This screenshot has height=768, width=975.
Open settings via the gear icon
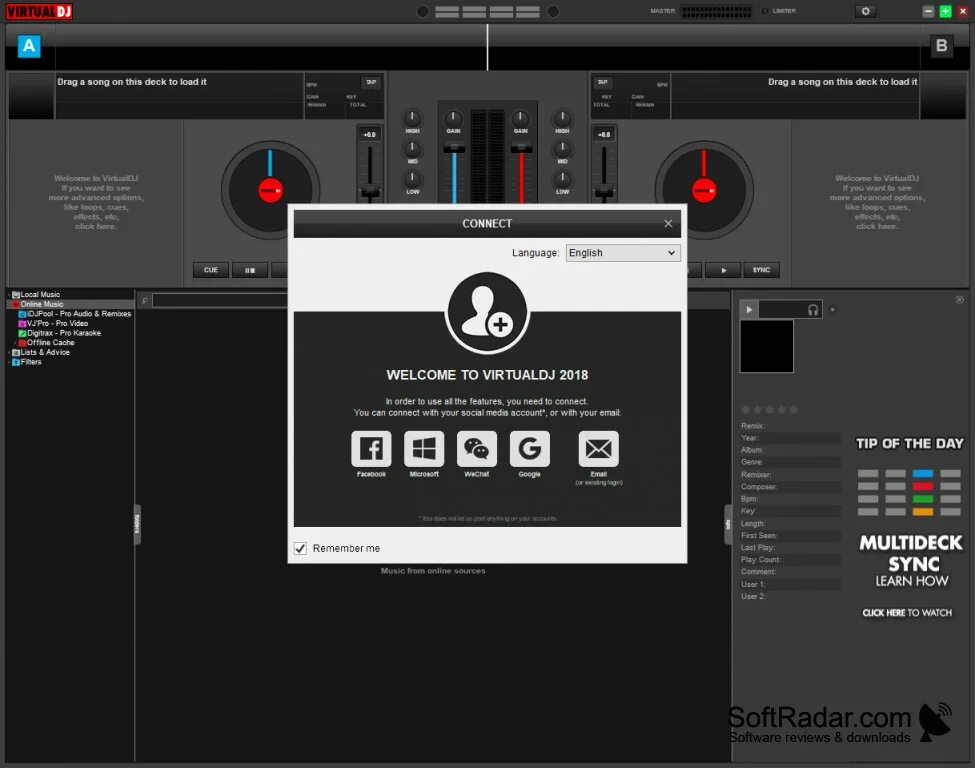865,11
